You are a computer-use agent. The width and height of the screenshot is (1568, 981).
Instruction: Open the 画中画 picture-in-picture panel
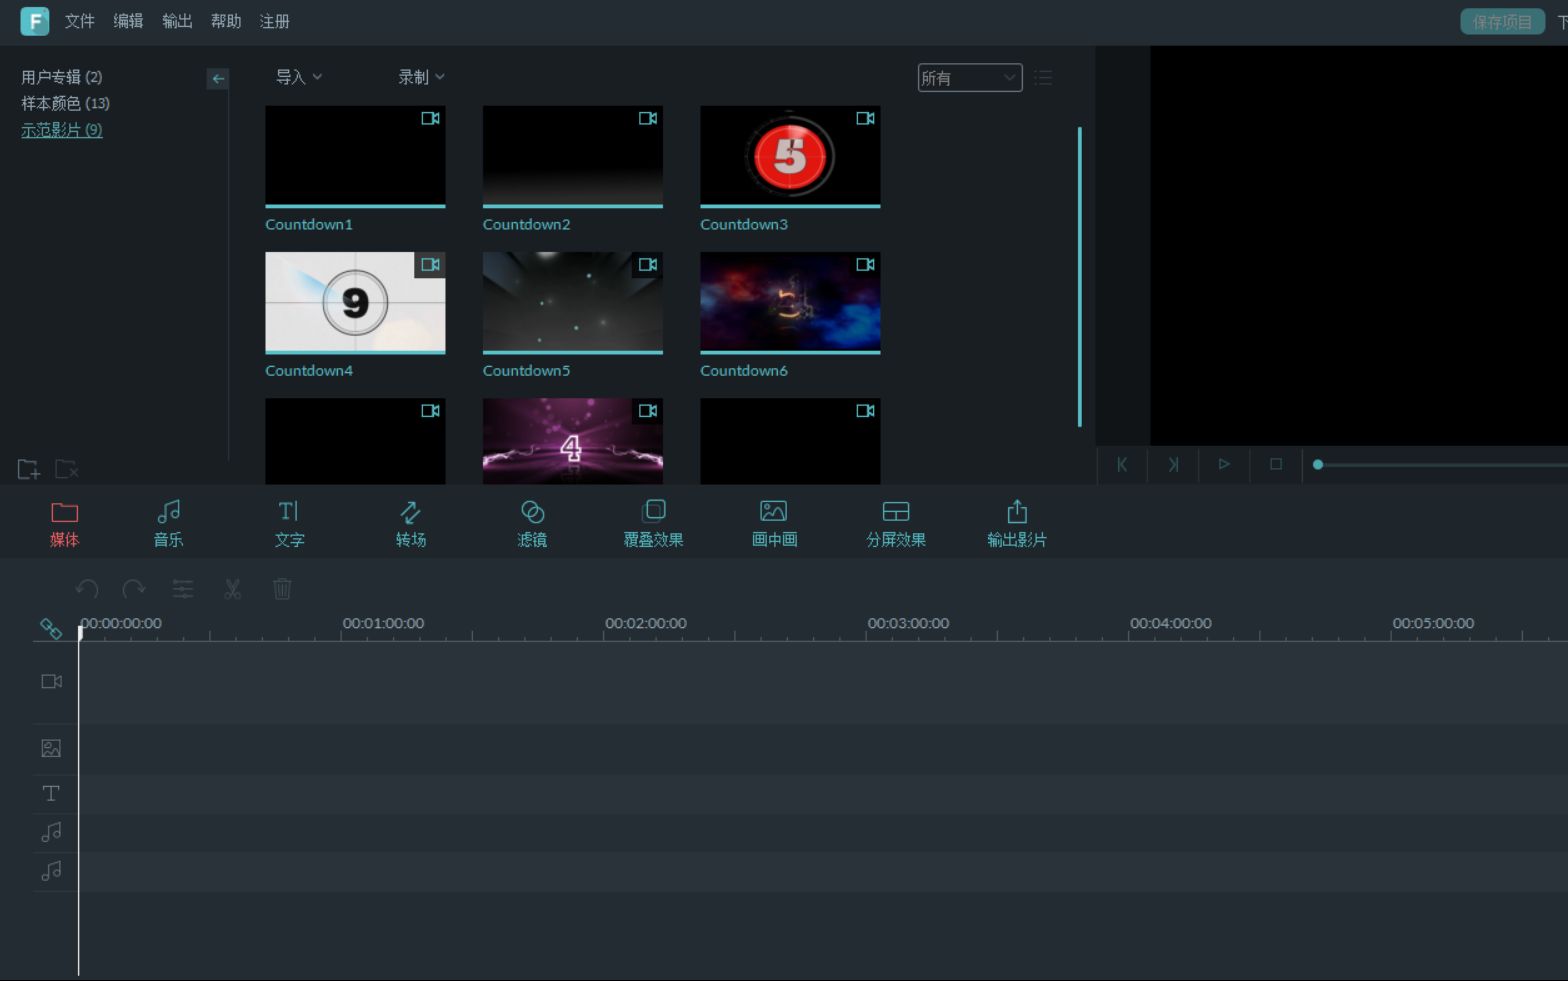774,524
